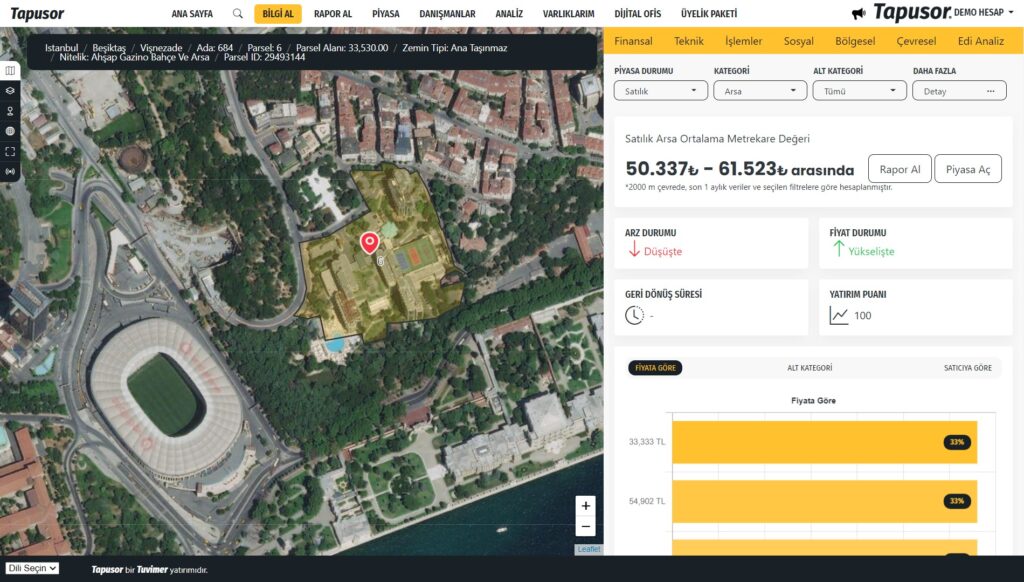
Task: Click the Rapor Al button in value card
Action: point(900,169)
